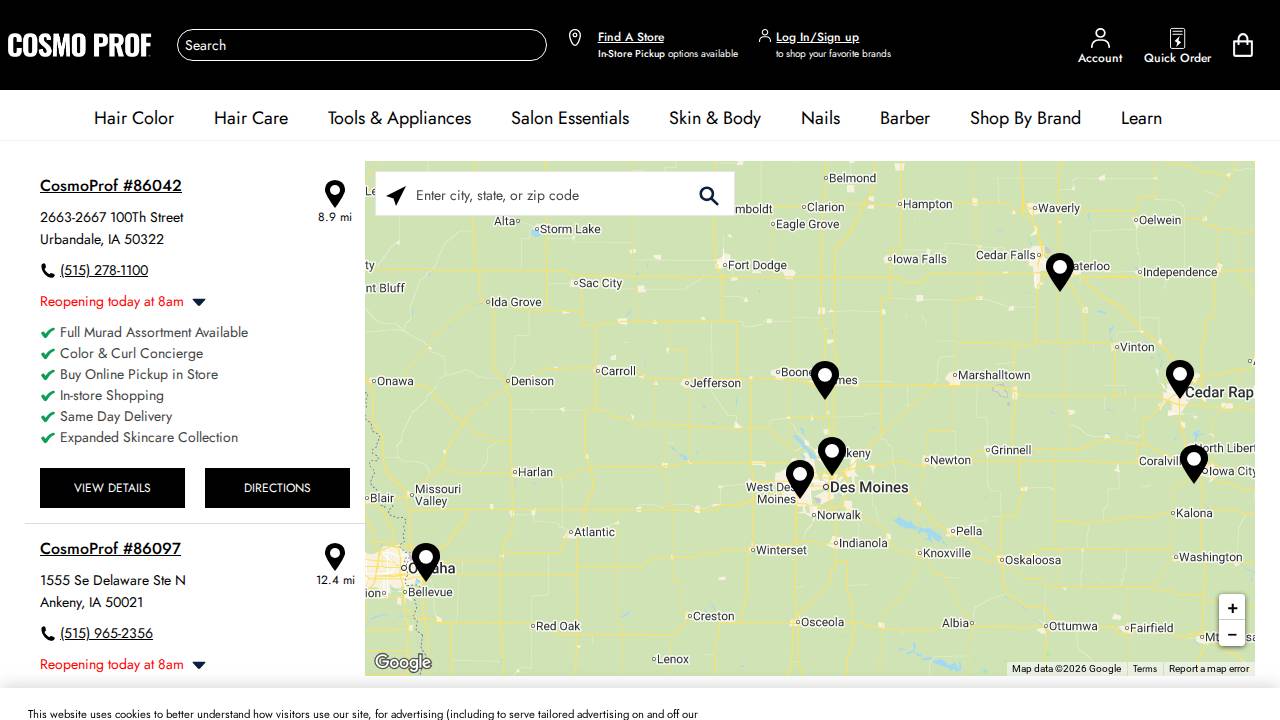The height and width of the screenshot is (720, 1280).
Task: Use the geolocation arrow in the map search field
Action: [x=395, y=196]
